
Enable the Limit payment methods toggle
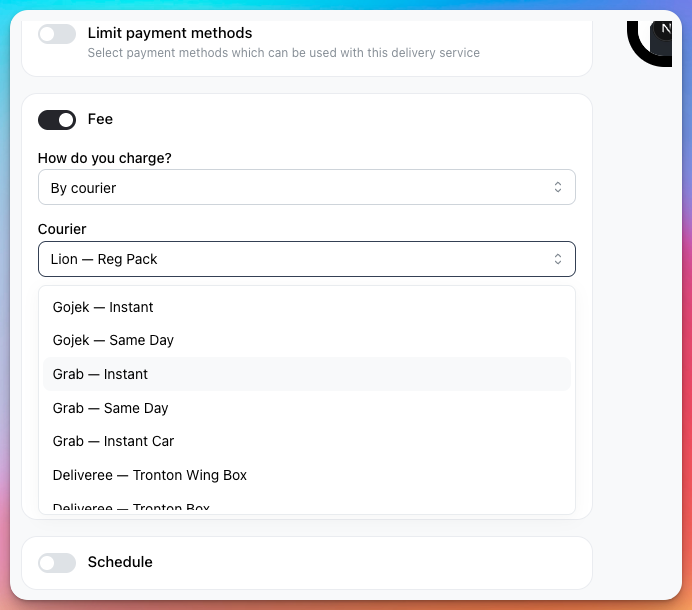(56, 34)
